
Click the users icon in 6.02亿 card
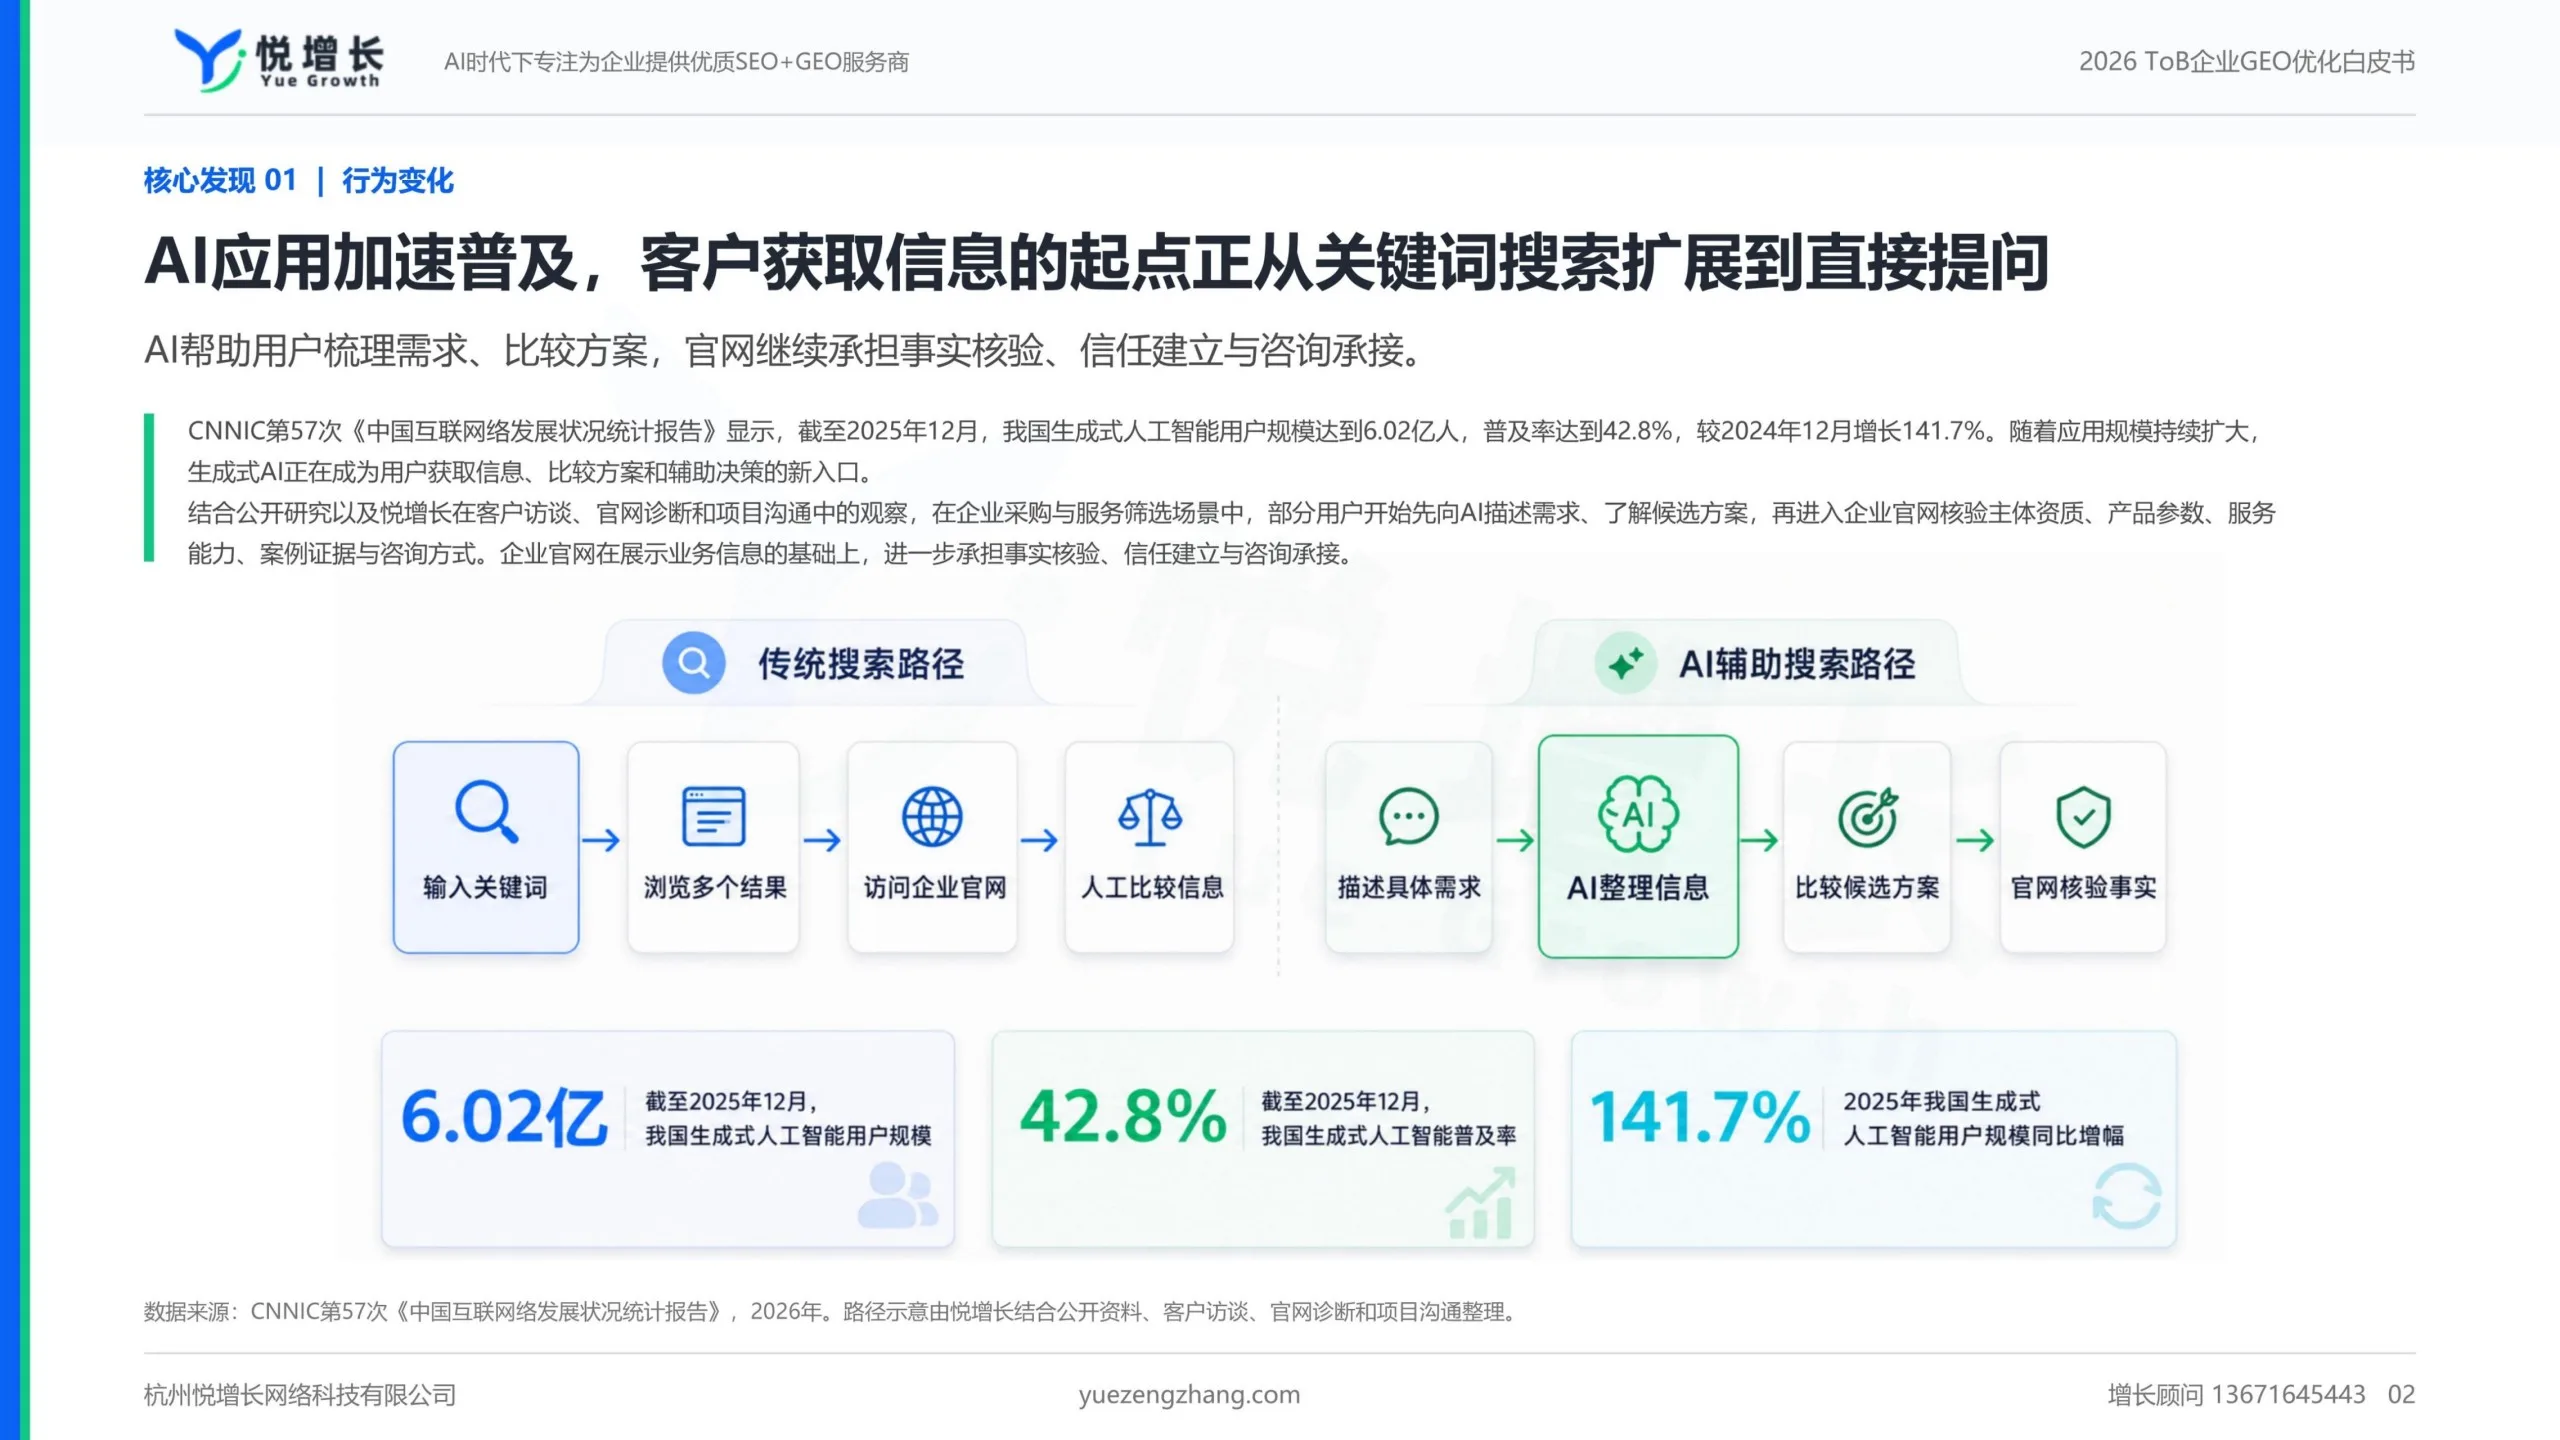897,1194
